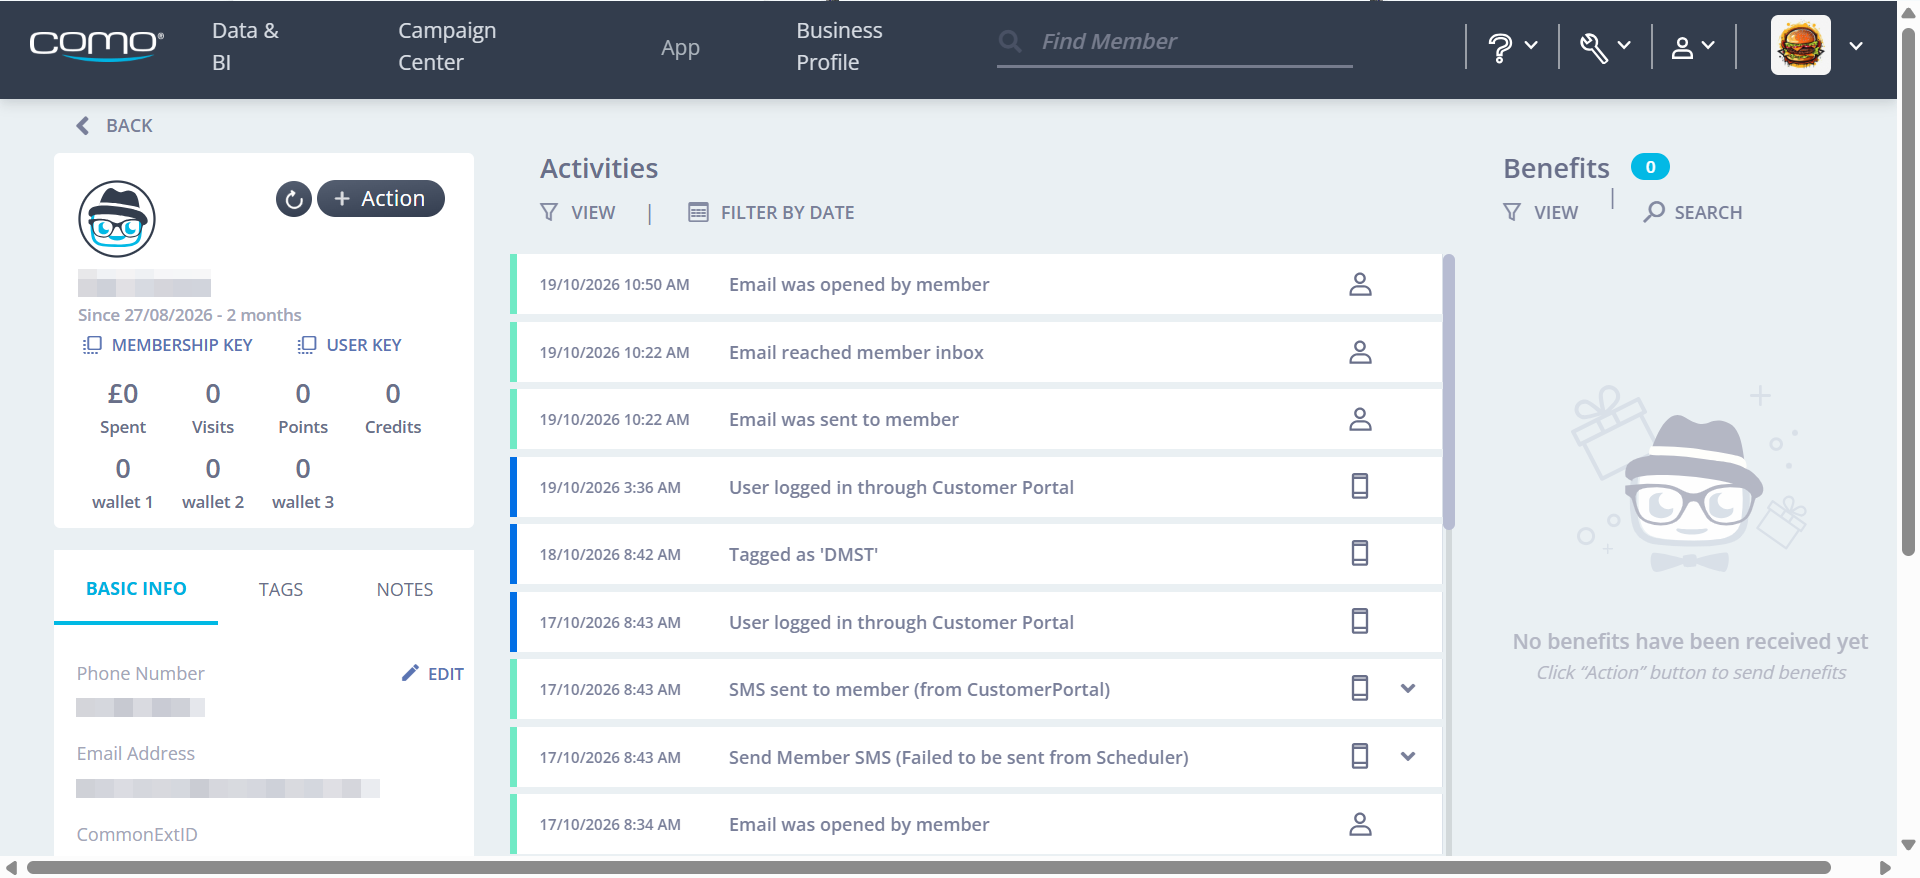The image size is (1920, 878).
Task: Click the wallet 2 balance
Action: pos(213,469)
